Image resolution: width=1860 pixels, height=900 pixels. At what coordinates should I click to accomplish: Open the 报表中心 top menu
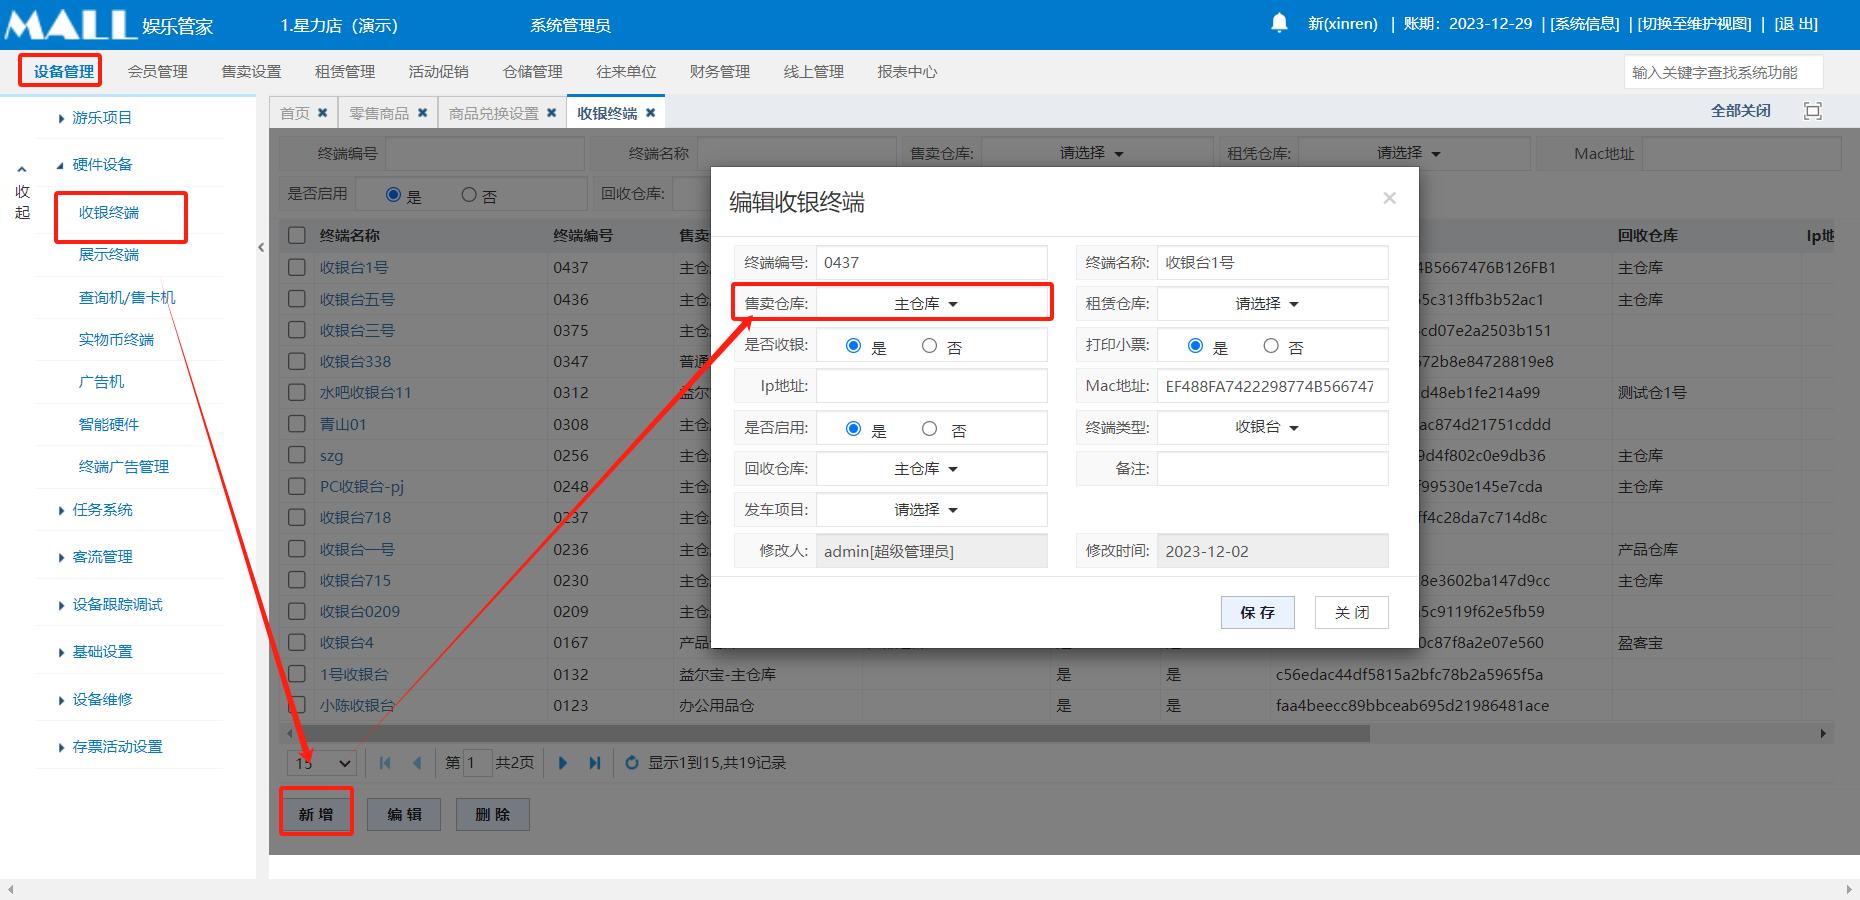click(907, 72)
